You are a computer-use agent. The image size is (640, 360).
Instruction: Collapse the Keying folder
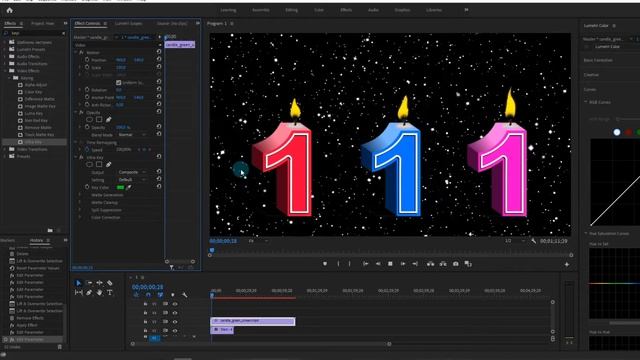pos(9,78)
